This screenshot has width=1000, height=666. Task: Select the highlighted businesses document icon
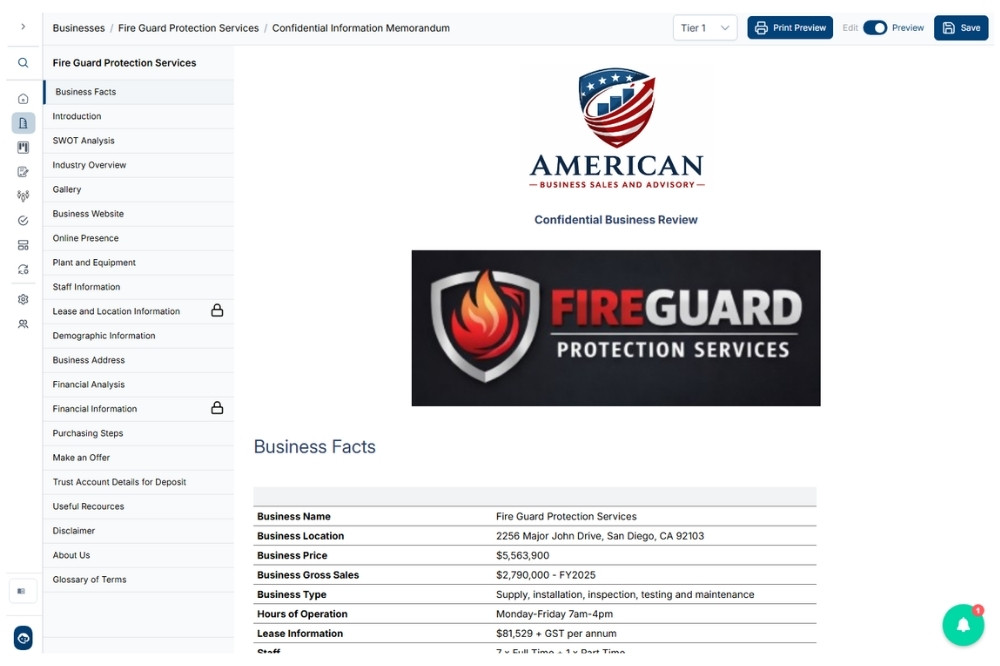point(23,122)
